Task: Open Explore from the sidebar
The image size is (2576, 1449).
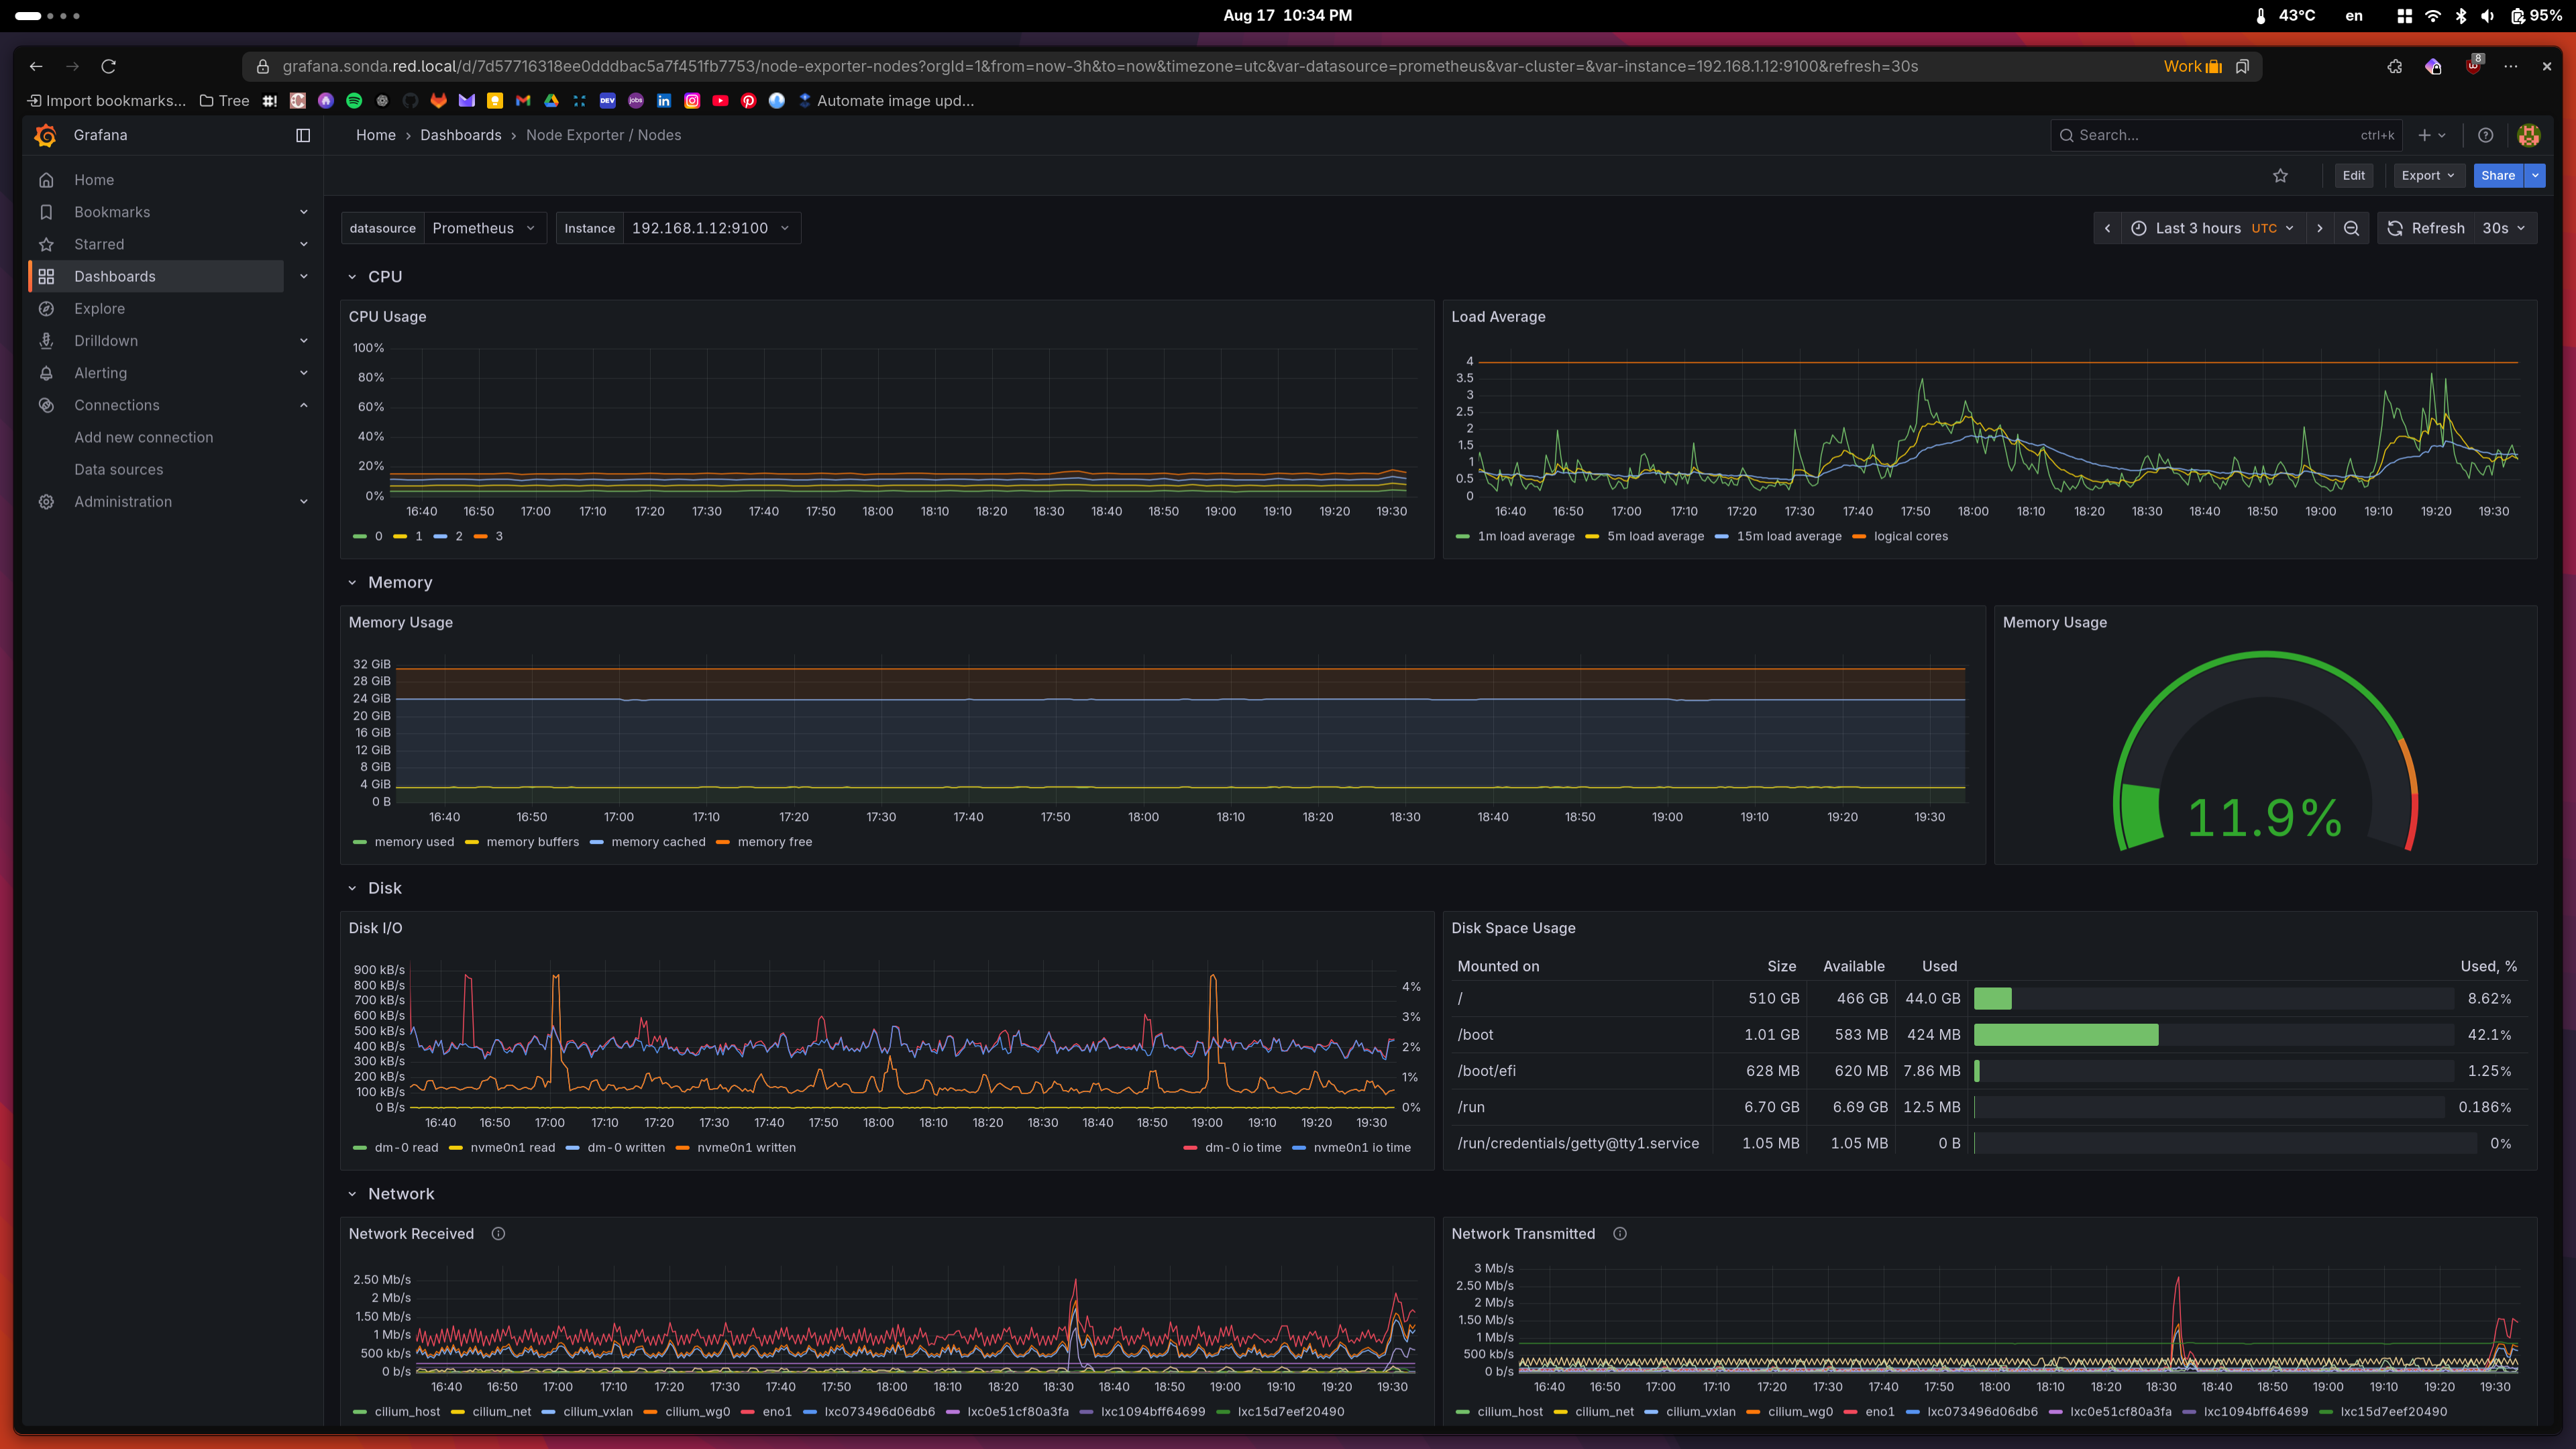Action: [x=99, y=308]
